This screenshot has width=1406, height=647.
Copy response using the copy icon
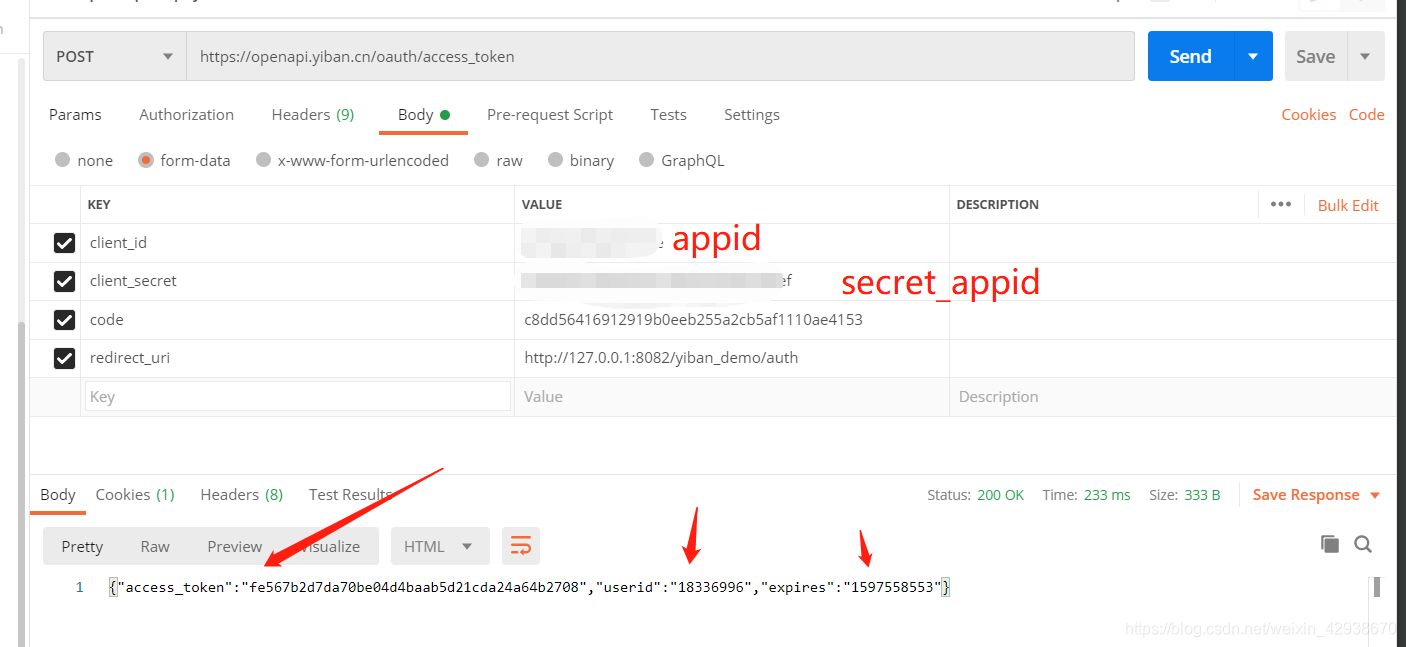pos(1329,544)
